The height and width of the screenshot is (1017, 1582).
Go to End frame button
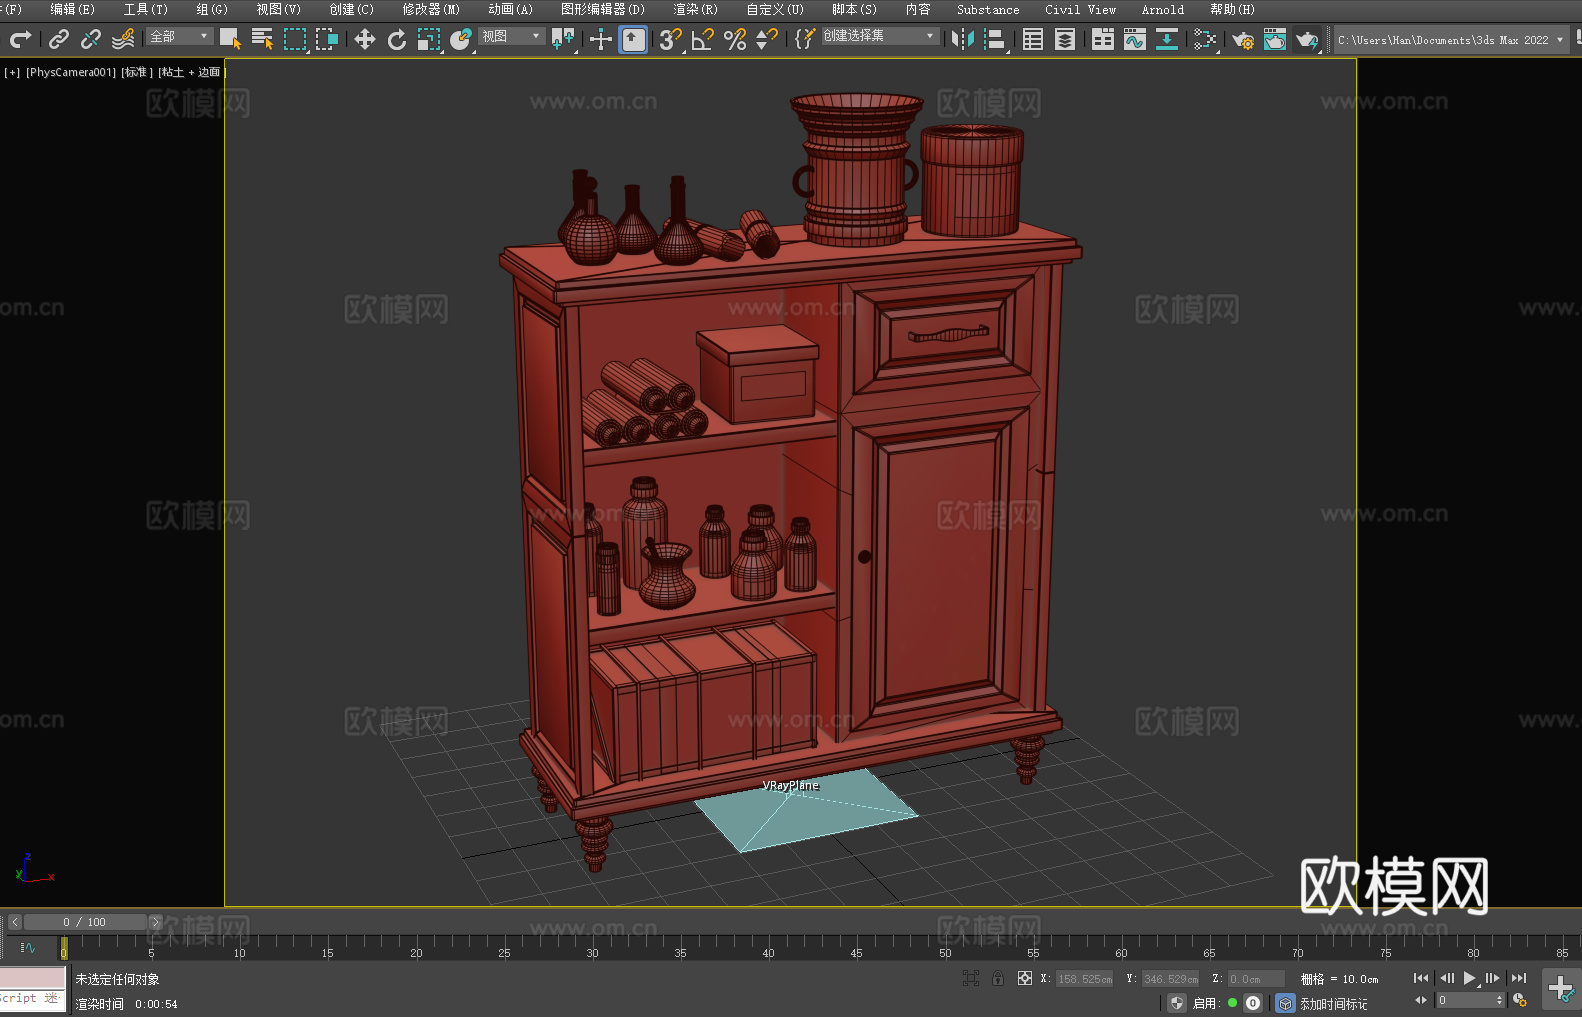(x=1519, y=978)
